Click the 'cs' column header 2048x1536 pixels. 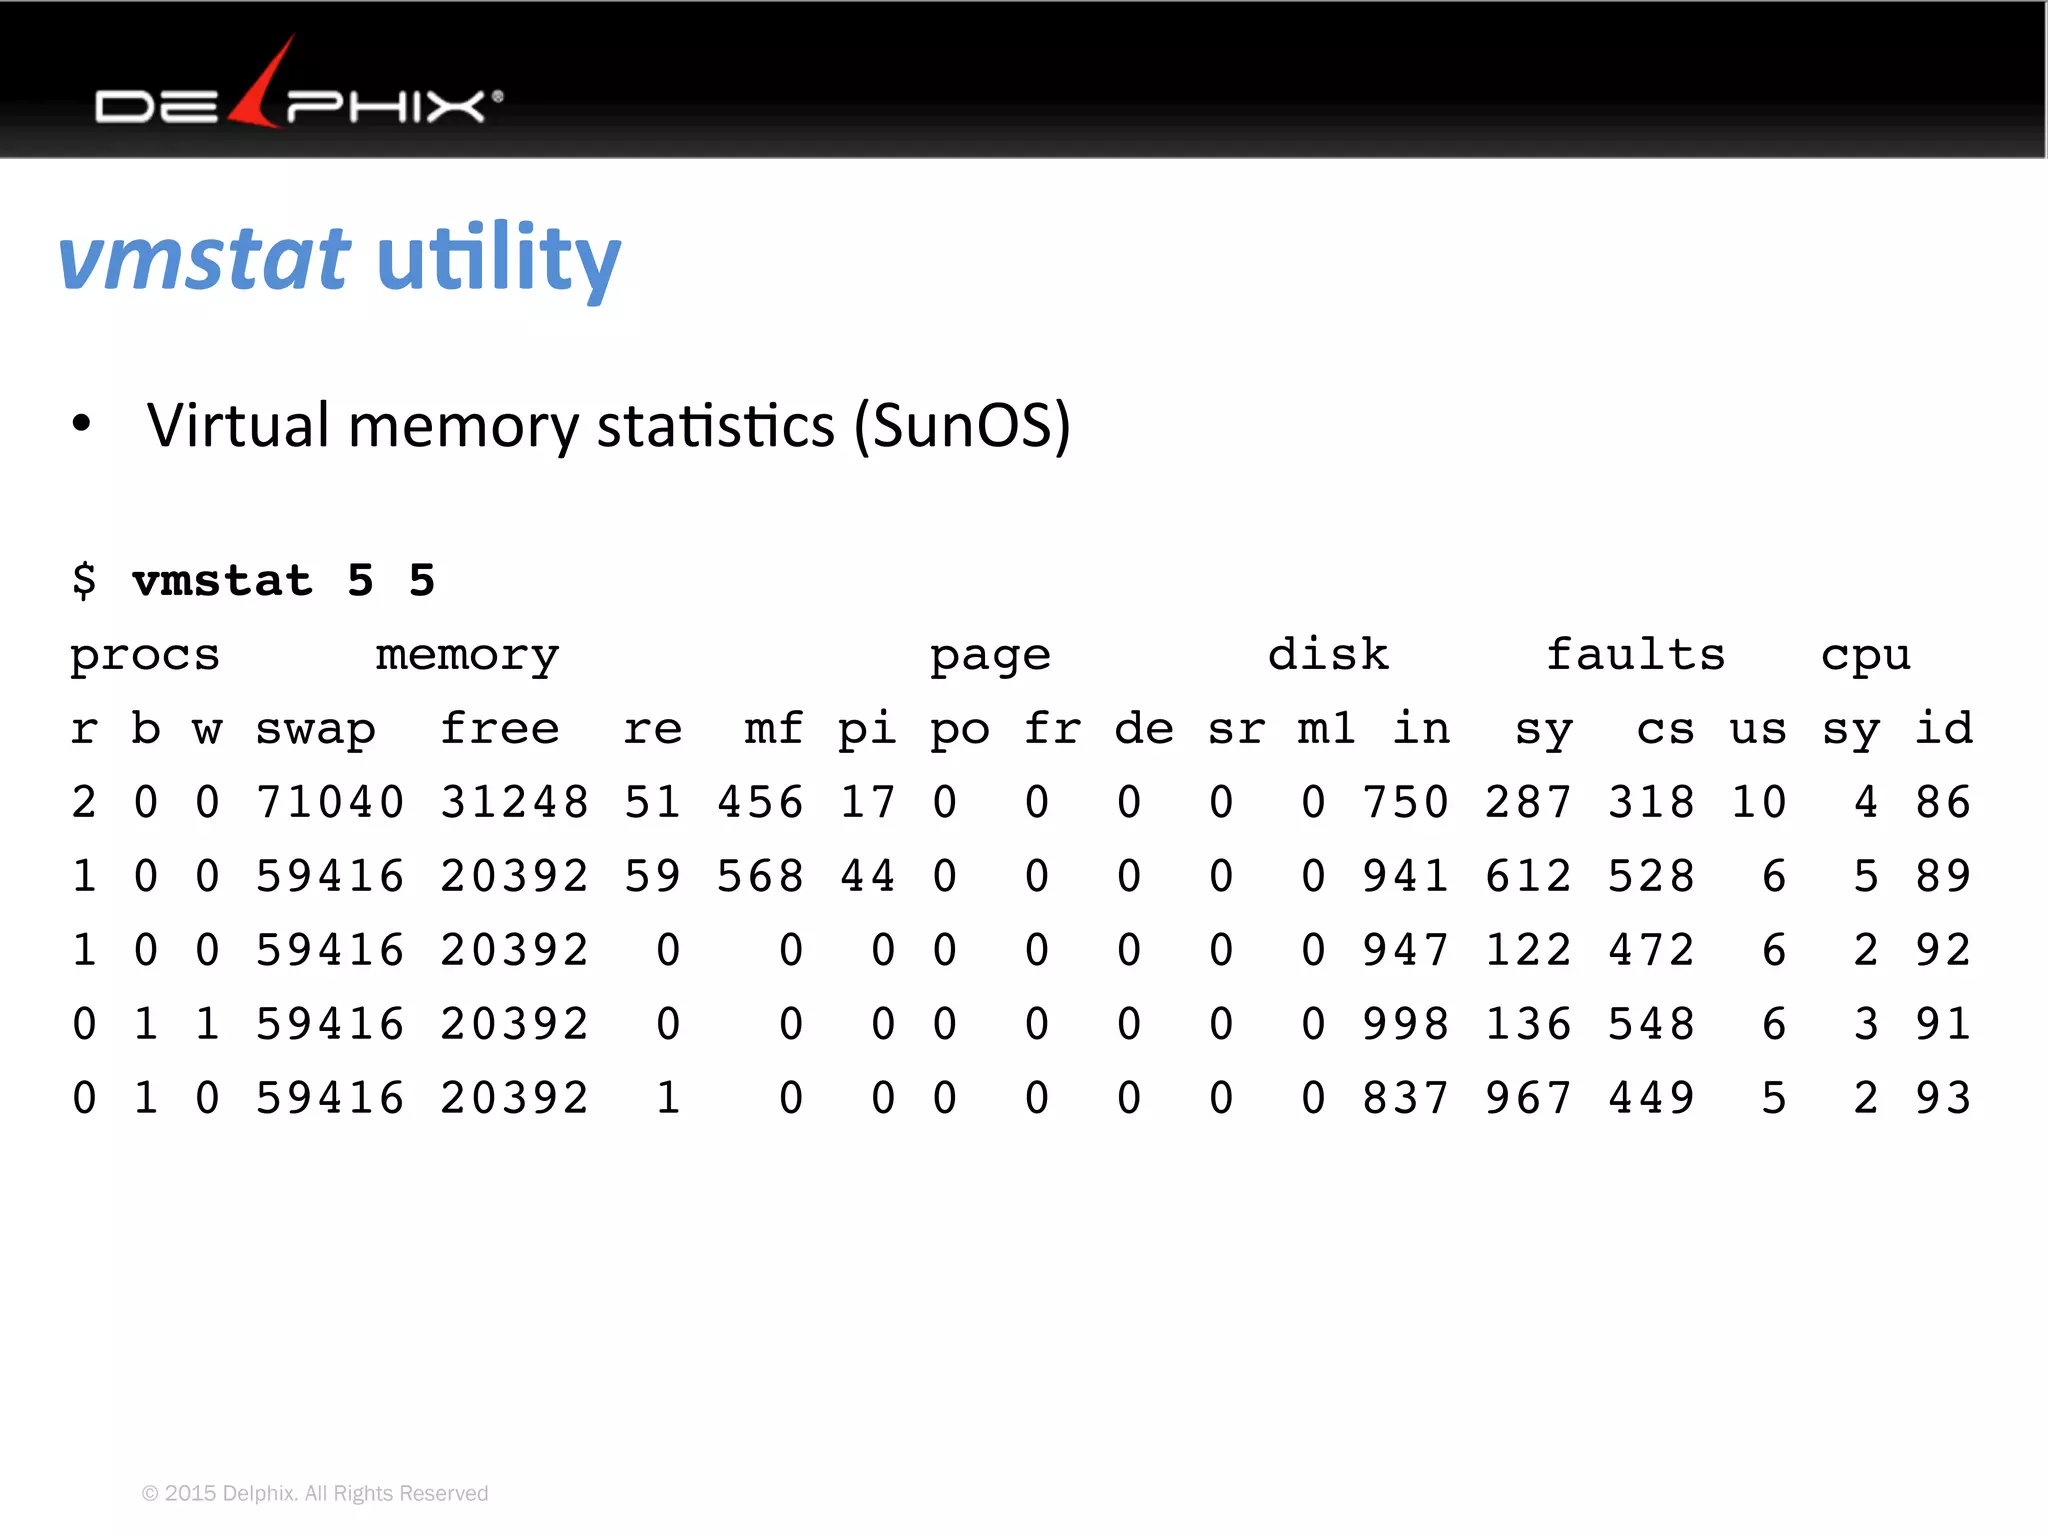point(1665,729)
